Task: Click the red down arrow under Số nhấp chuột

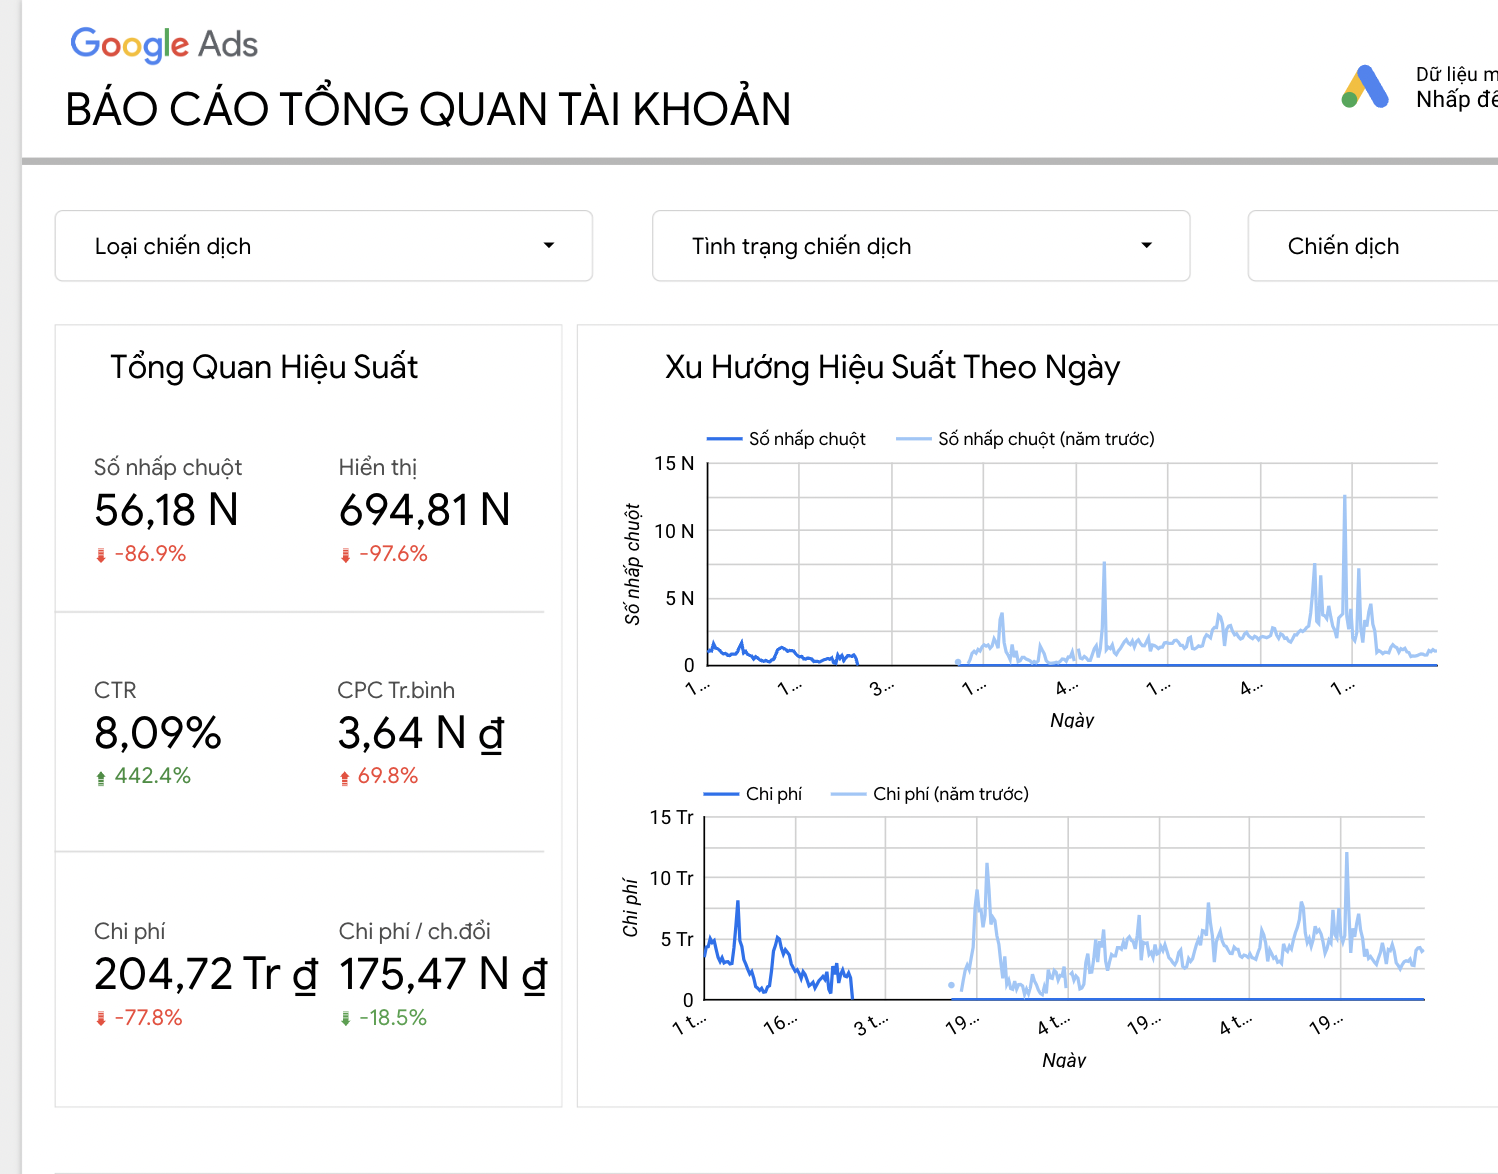Action: 100,553
